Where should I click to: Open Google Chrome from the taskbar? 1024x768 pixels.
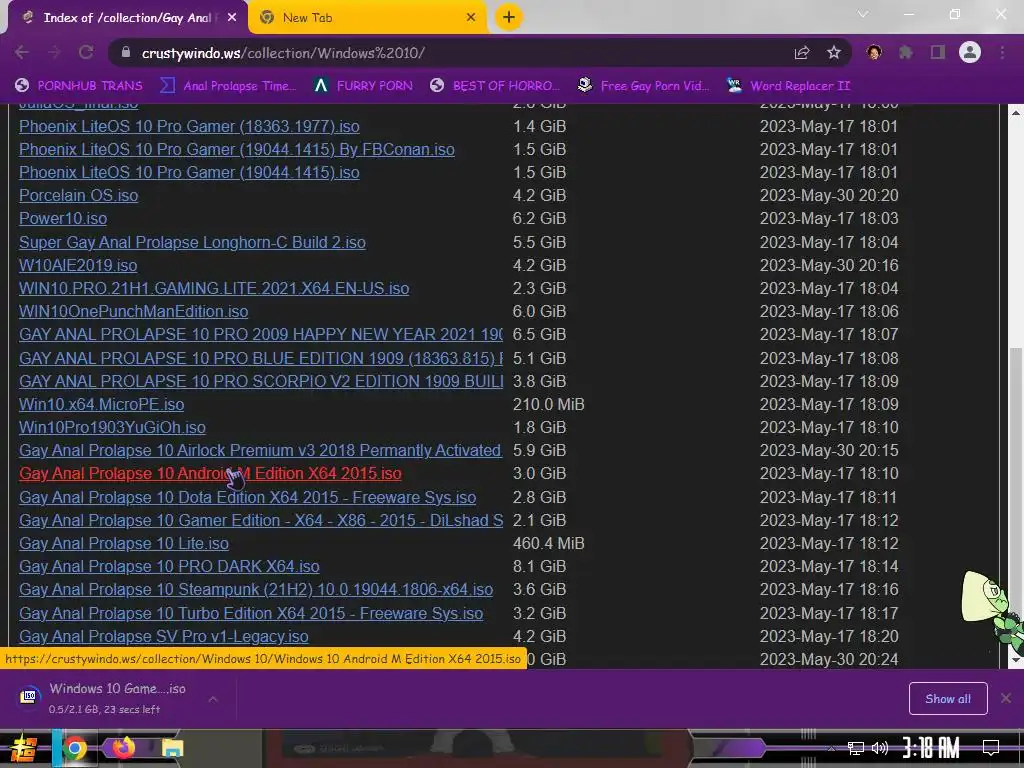click(75, 748)
